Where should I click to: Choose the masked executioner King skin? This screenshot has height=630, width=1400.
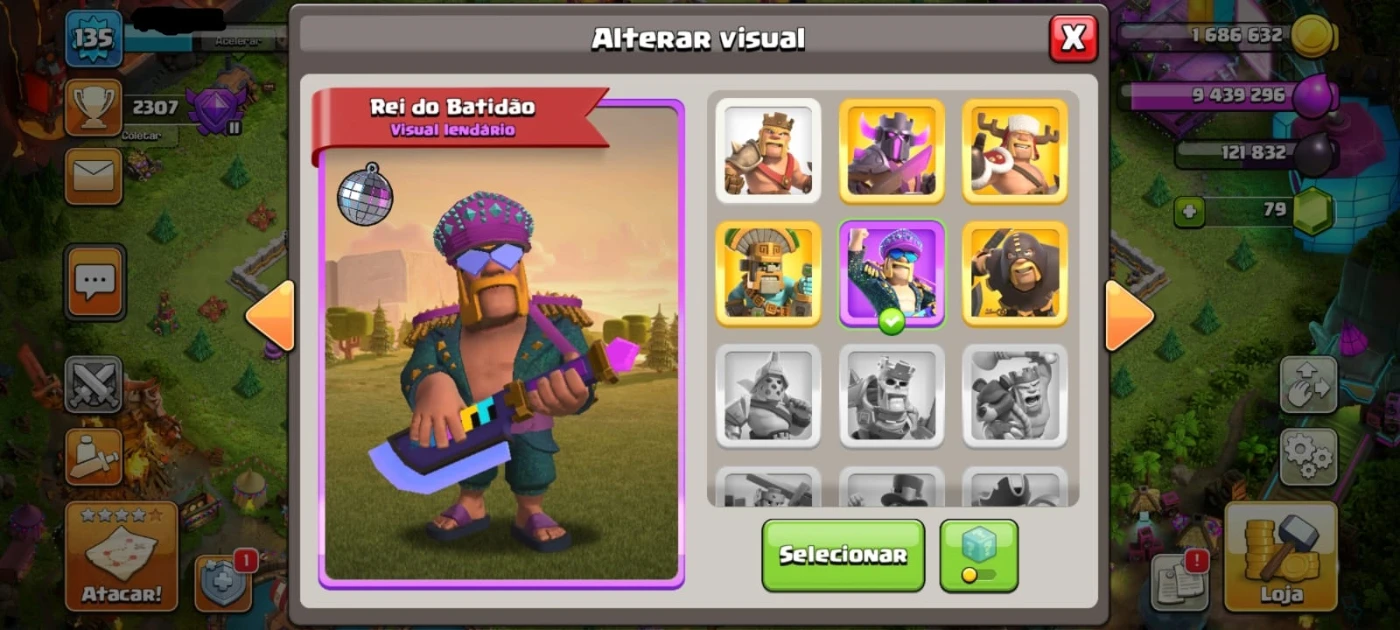click(1015, 274)
